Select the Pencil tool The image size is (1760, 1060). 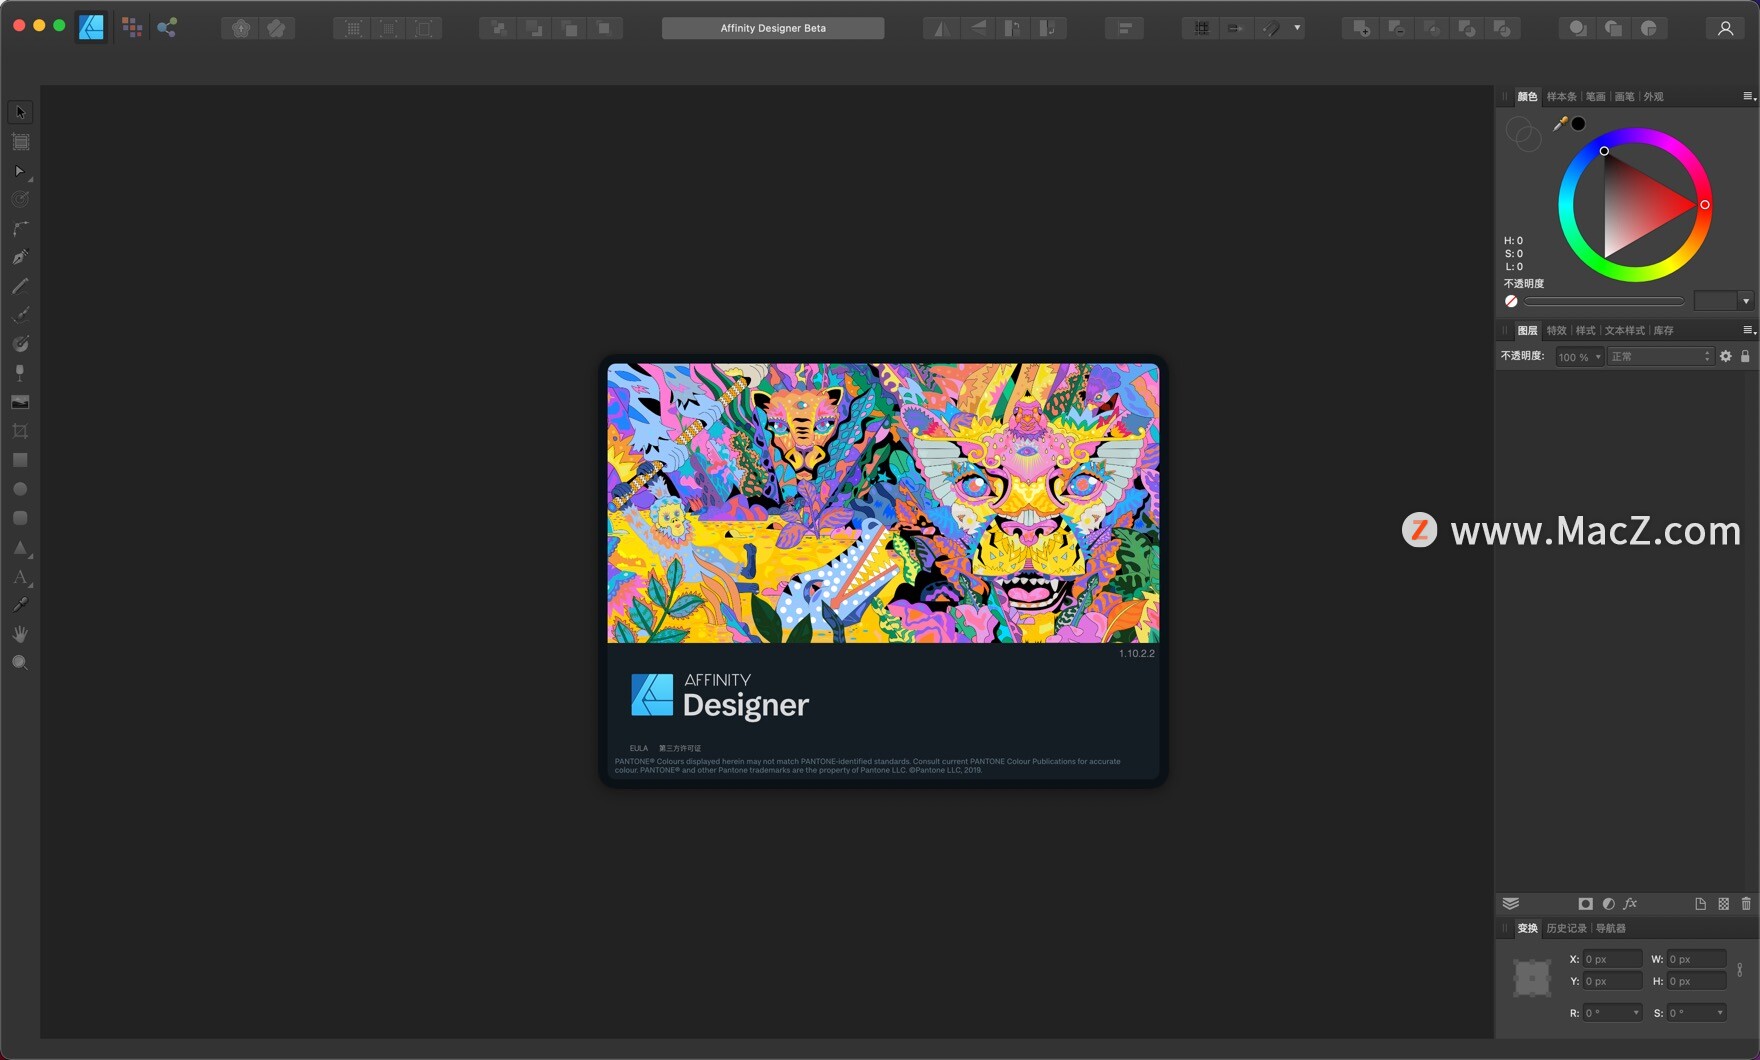click(20, 286)
